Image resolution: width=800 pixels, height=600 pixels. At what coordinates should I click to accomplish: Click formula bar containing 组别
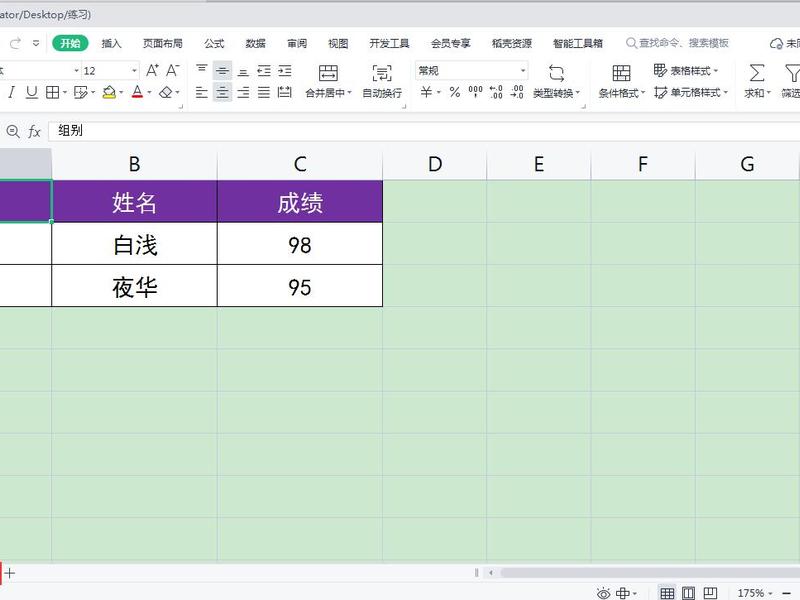[424, 131]
